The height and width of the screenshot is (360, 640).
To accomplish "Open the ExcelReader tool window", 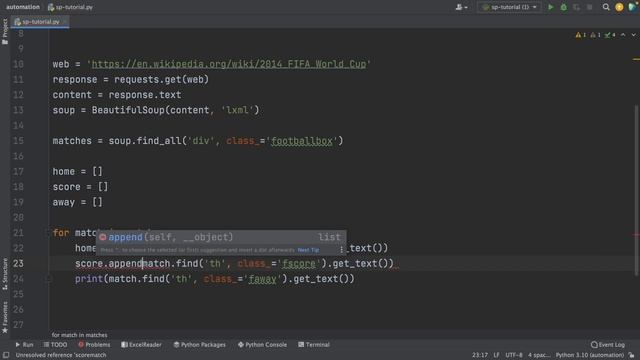I will pos(141,345).
